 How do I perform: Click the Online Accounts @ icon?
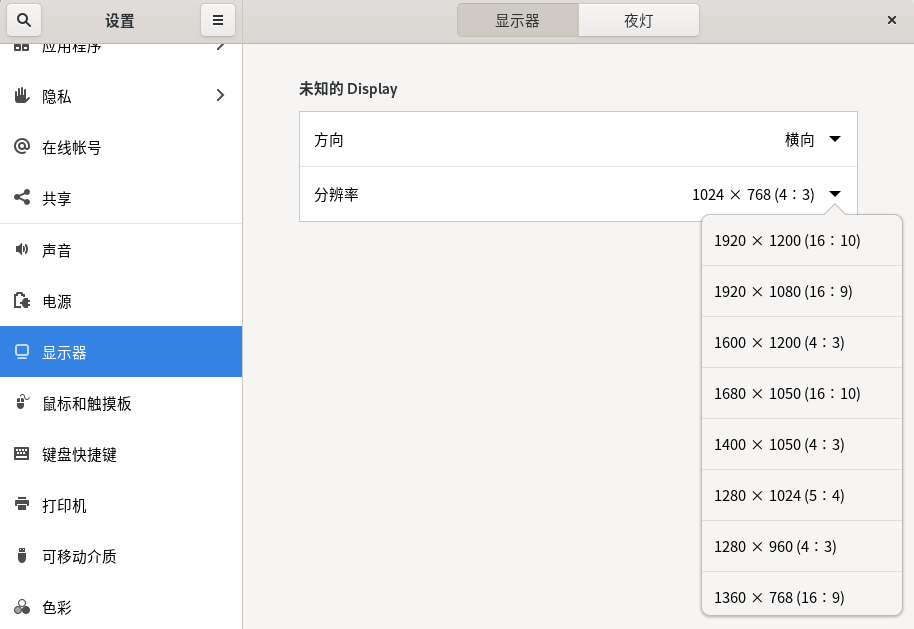(x=22, y=147)
